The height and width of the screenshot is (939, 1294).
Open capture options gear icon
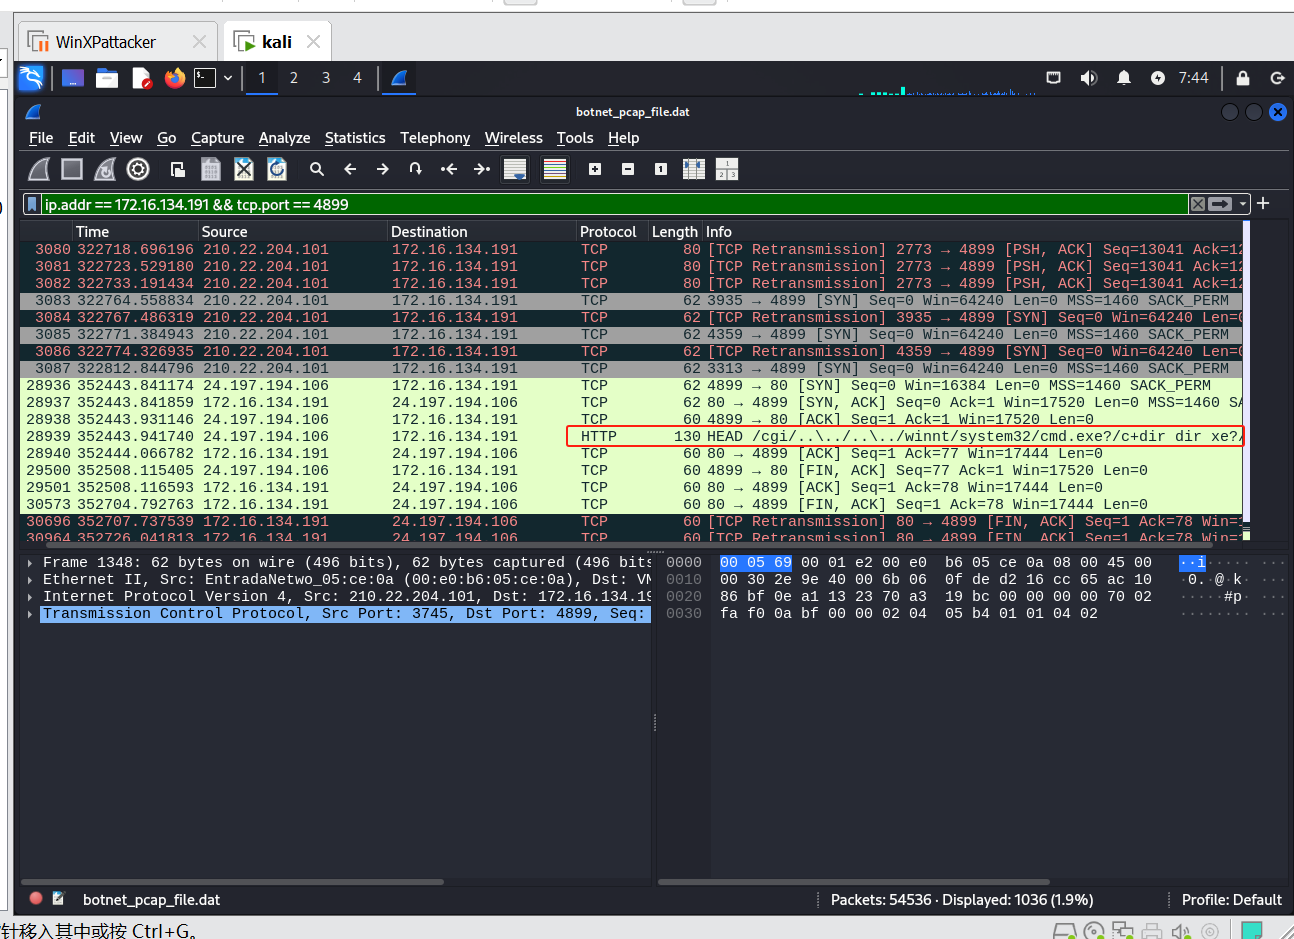(138, 169)
